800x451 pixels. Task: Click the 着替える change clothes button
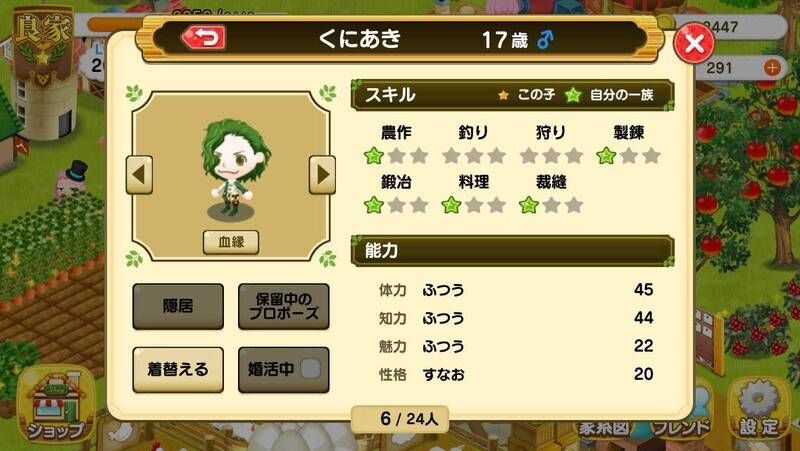[178, 369]
